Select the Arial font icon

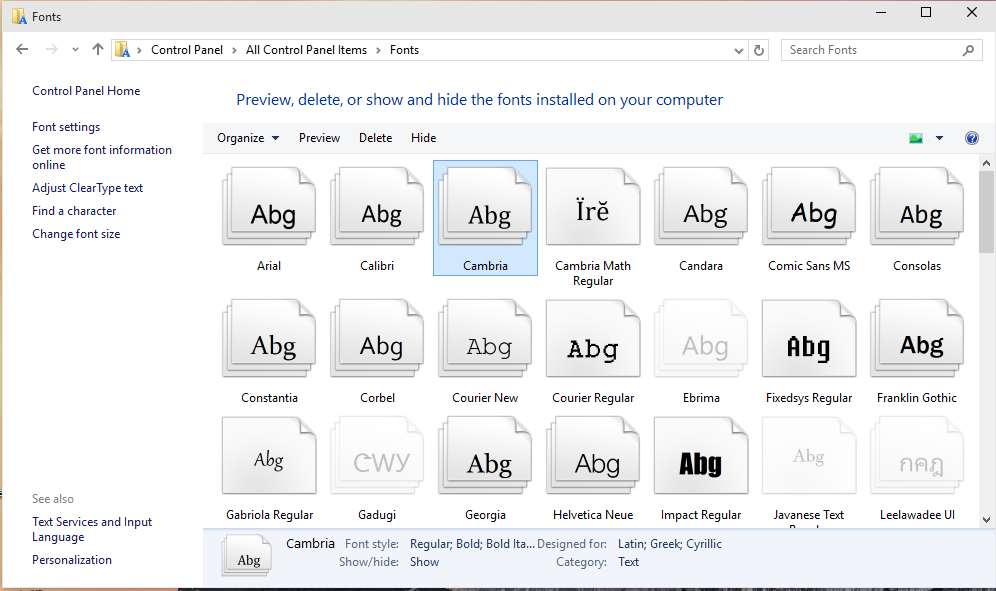click(269, 207)
